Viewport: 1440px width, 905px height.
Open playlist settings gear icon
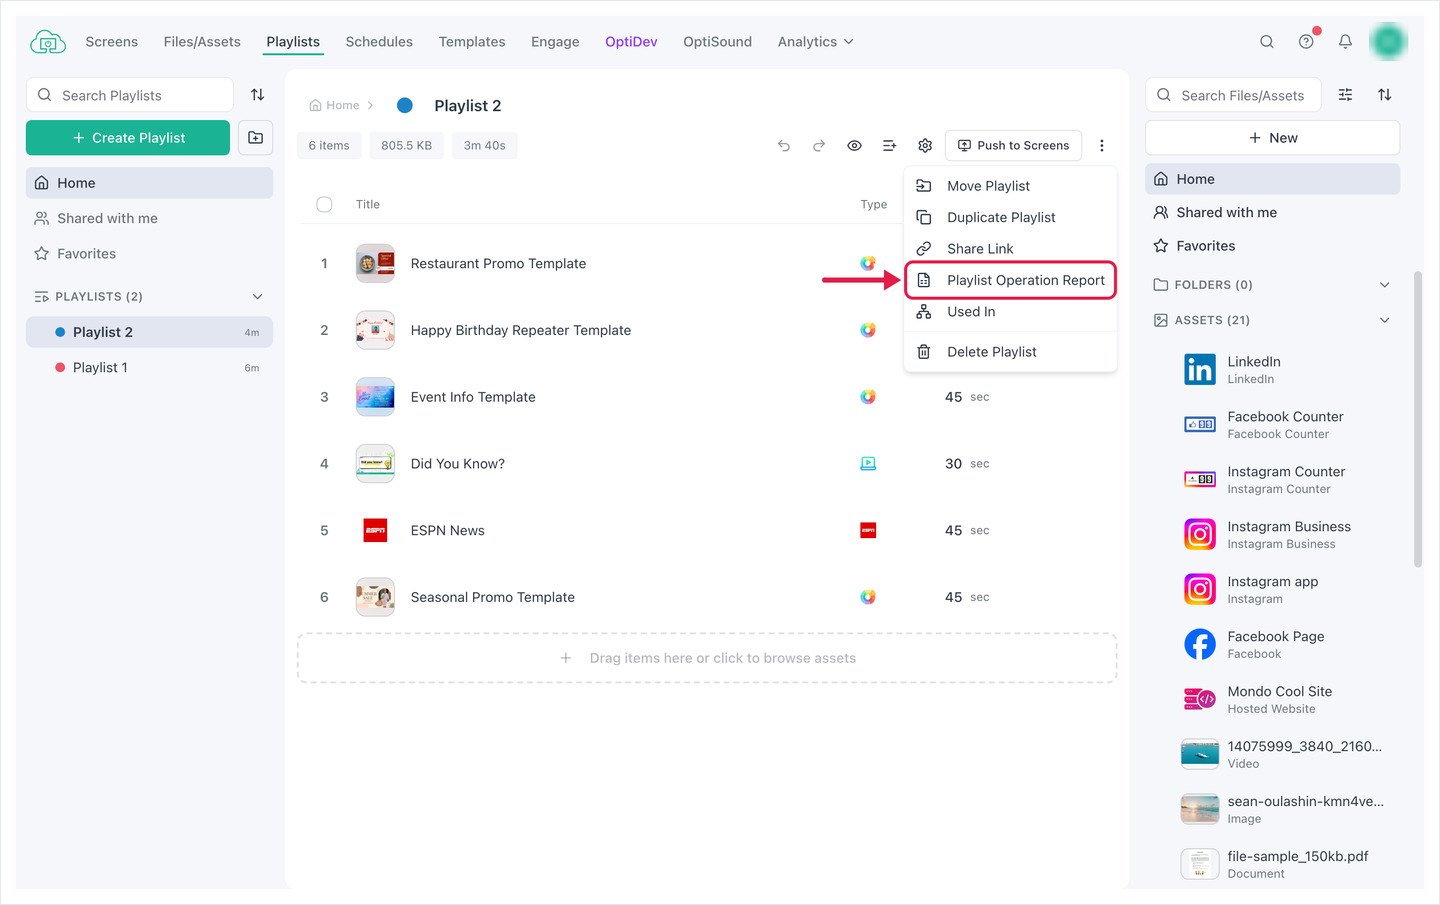point(925,146)
